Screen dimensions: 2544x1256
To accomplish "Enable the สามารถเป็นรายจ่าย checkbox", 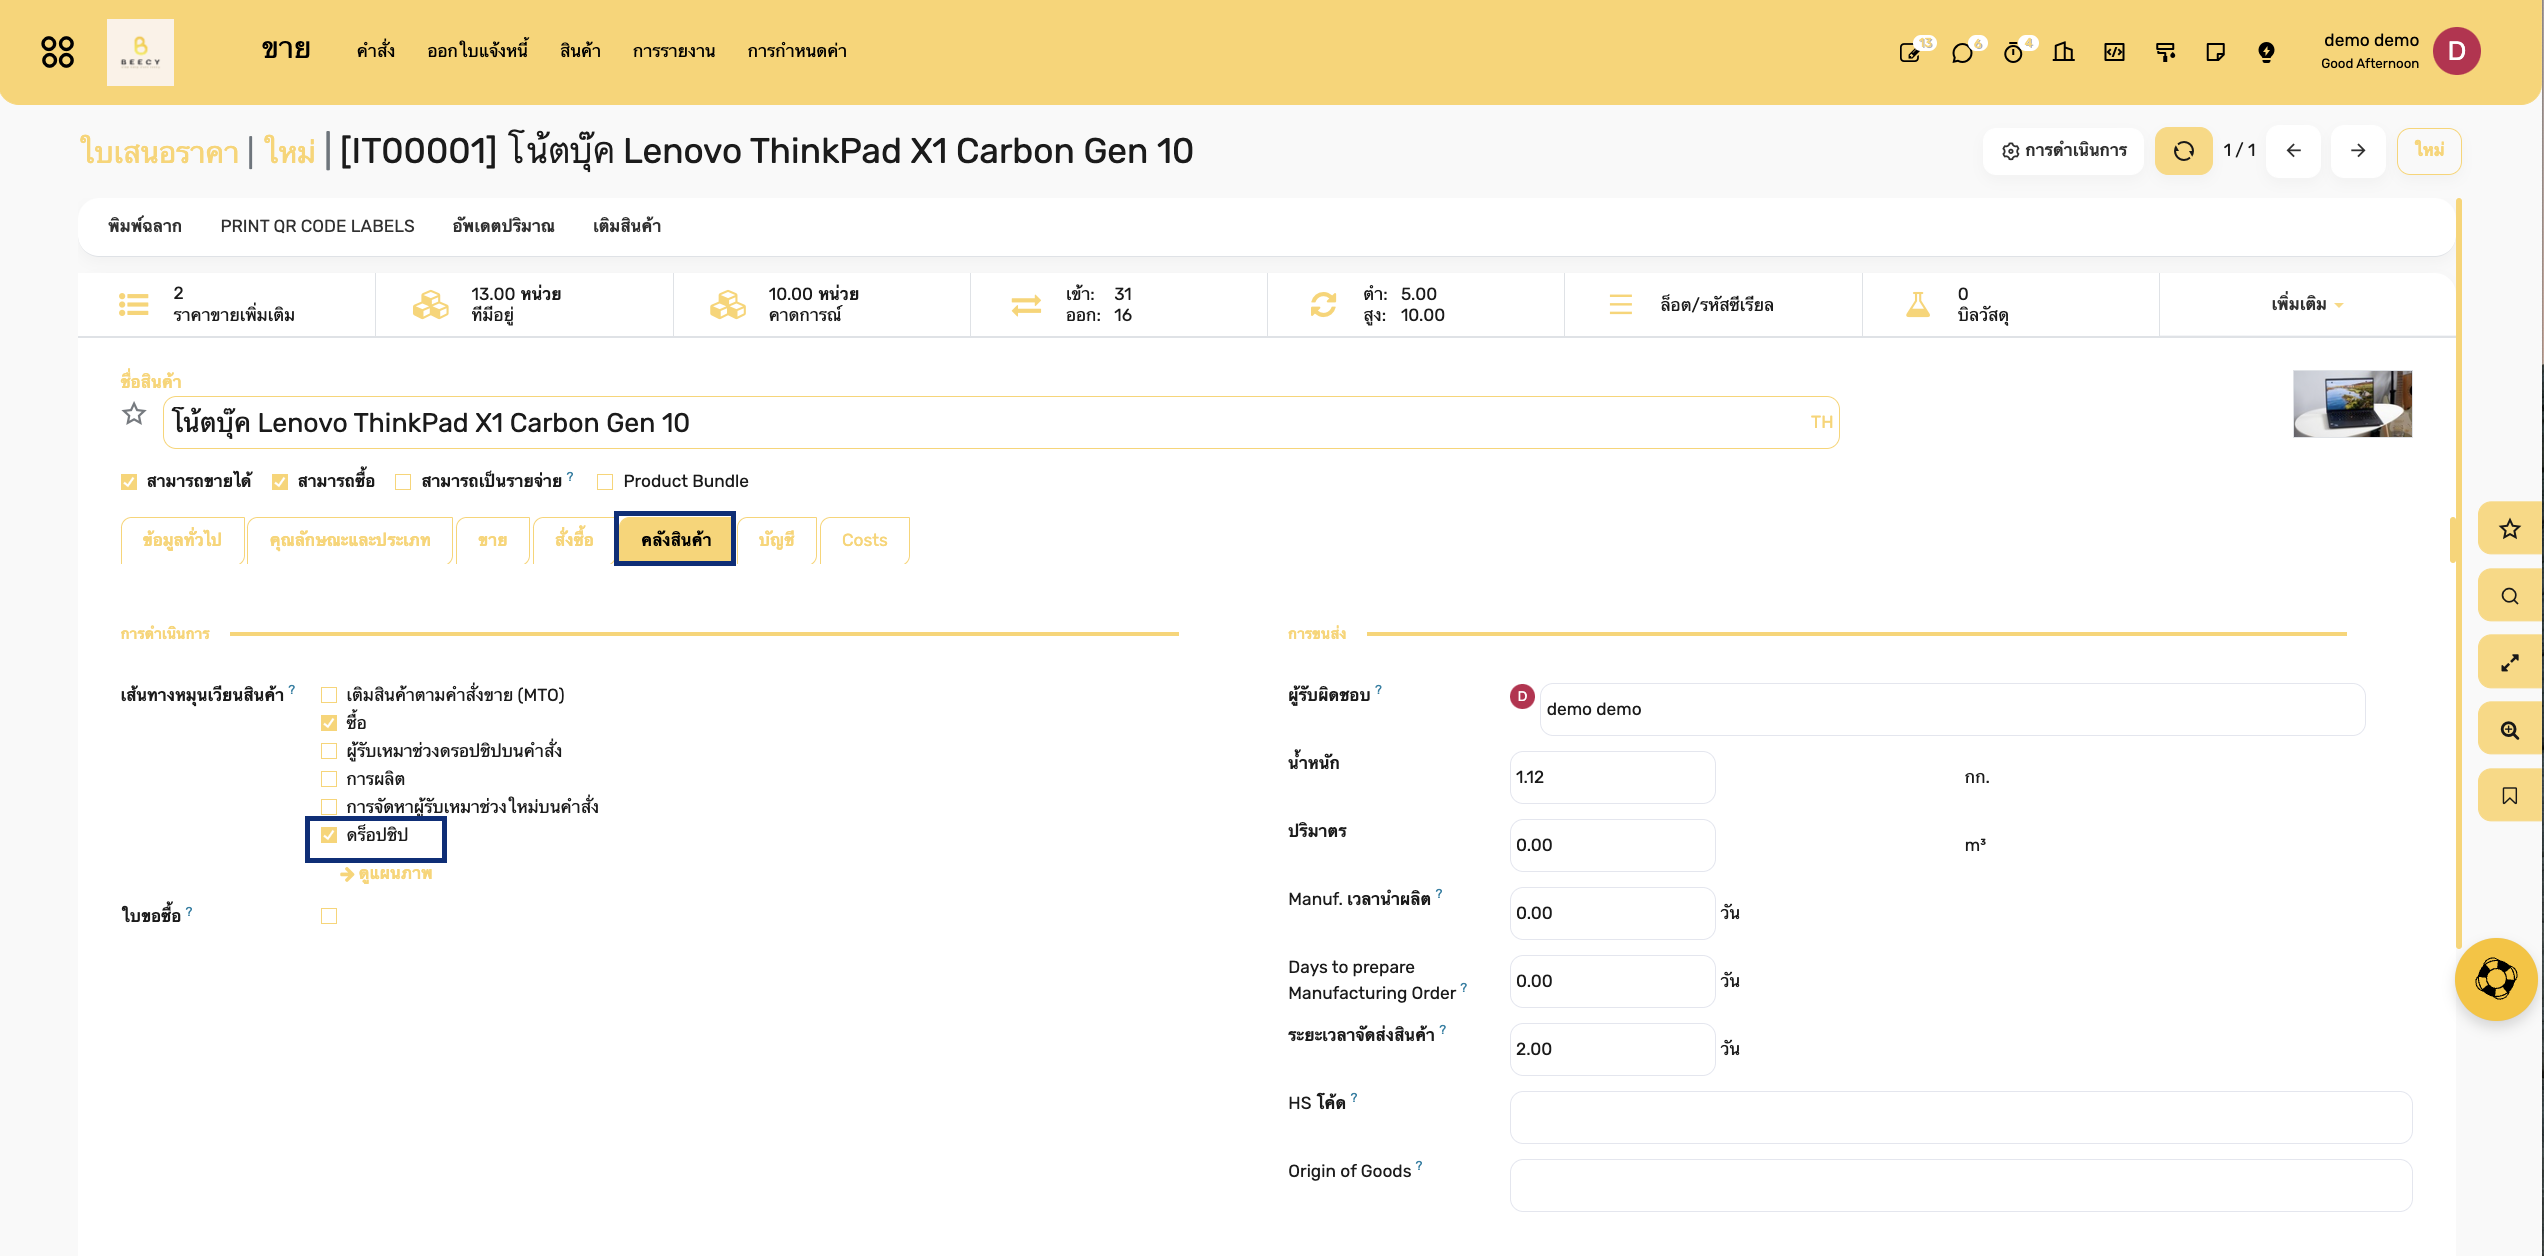I will [403, 482].
